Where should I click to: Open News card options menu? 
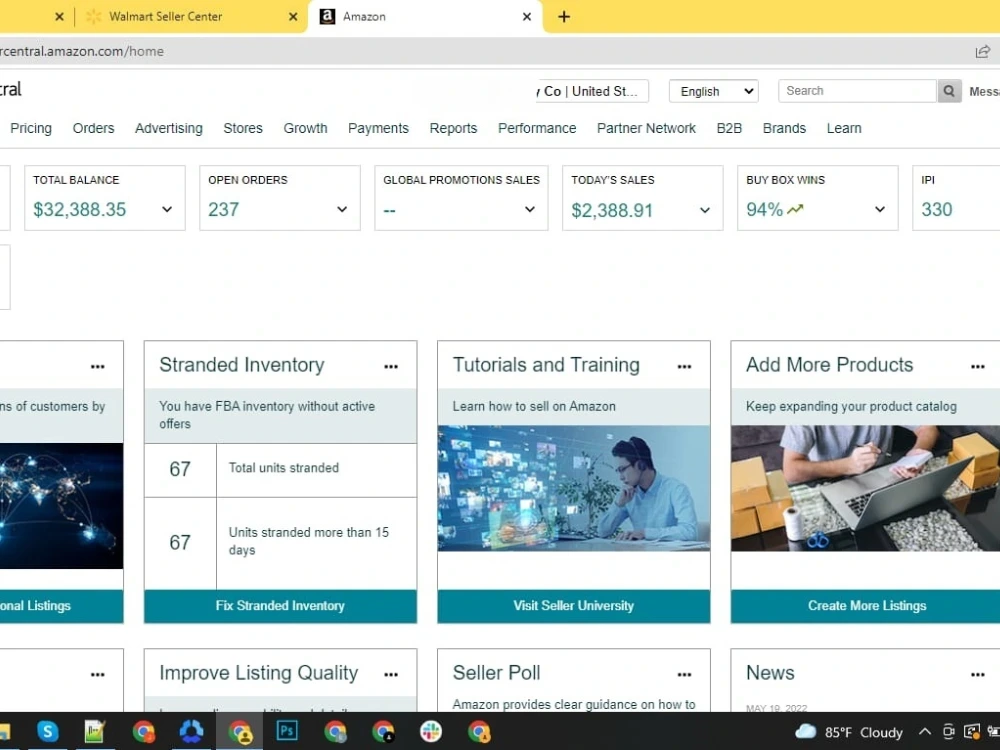[978, 675]
